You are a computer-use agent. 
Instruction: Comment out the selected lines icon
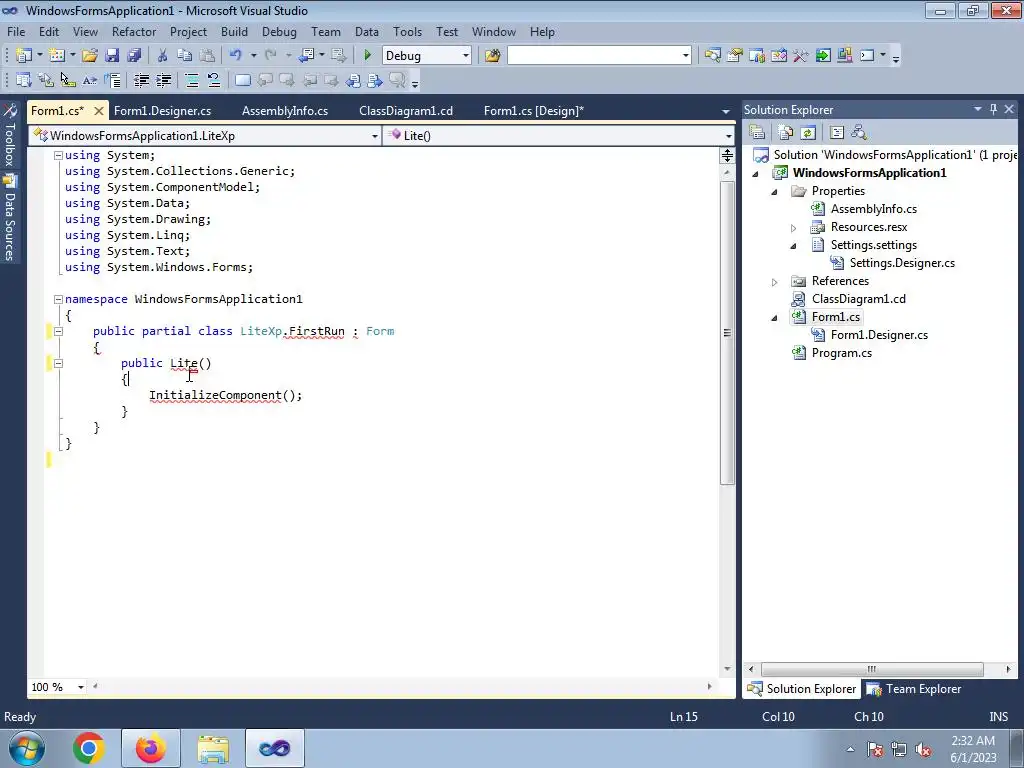192,80
